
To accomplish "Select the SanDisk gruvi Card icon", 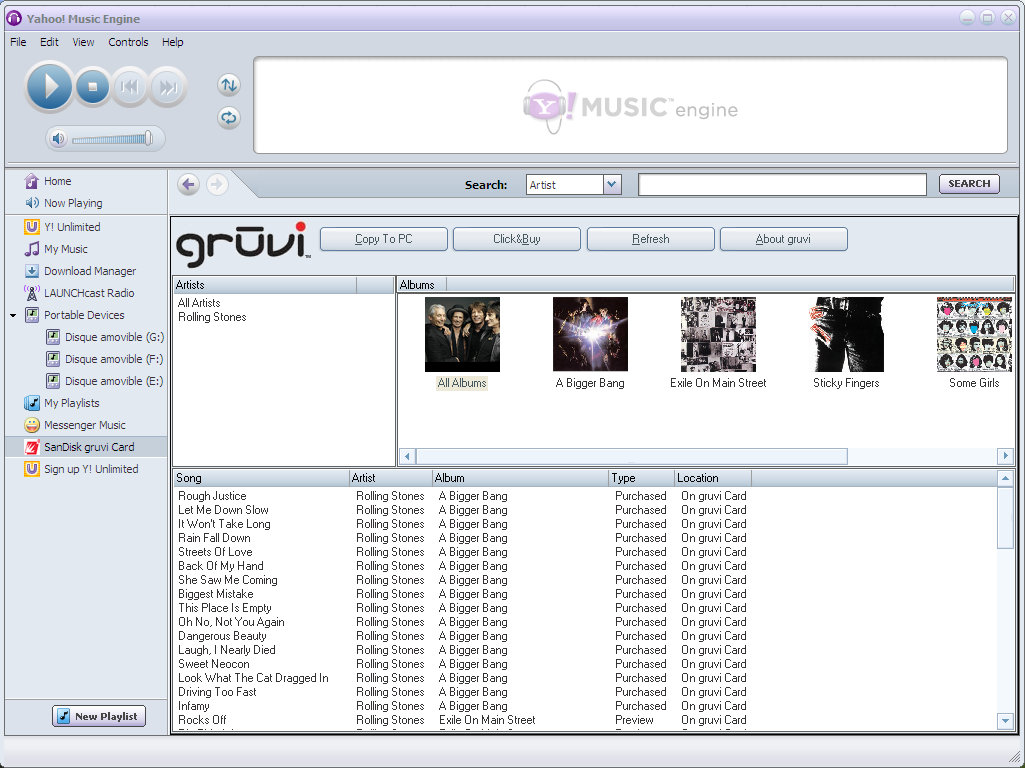I will pos(31,447).
